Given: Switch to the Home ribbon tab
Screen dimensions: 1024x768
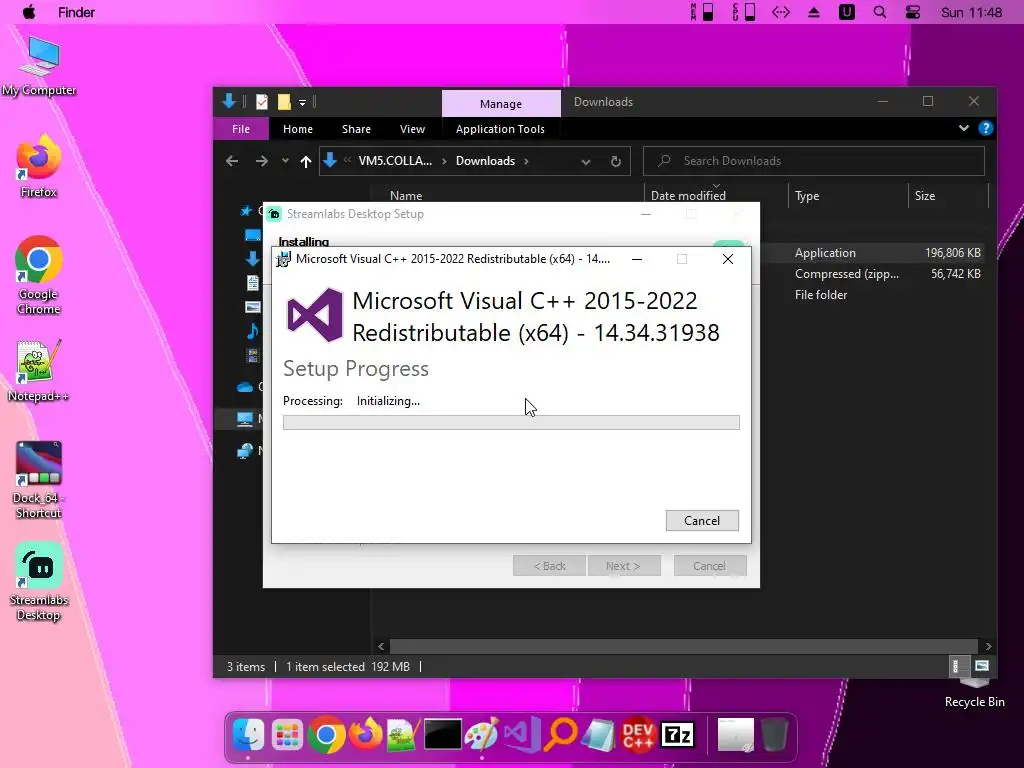Looking at the screenshot, I should (x=298, y=129).
